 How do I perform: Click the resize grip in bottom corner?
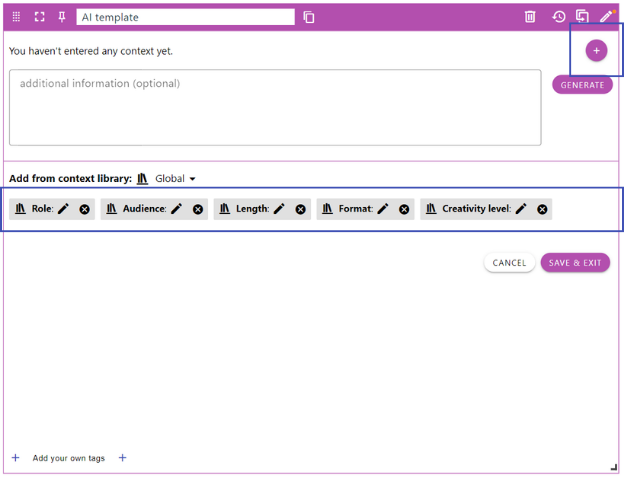tap(614, 467)
